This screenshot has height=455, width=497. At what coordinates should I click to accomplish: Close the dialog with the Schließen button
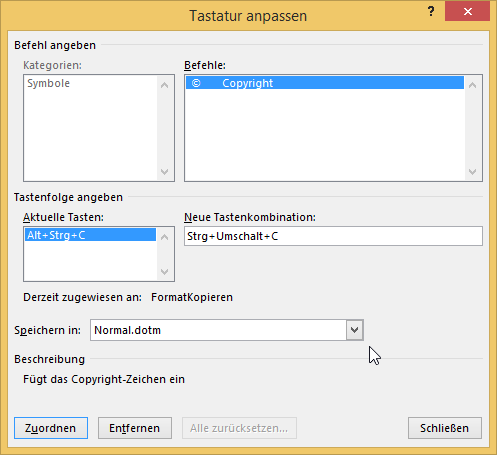click(445, 428)
